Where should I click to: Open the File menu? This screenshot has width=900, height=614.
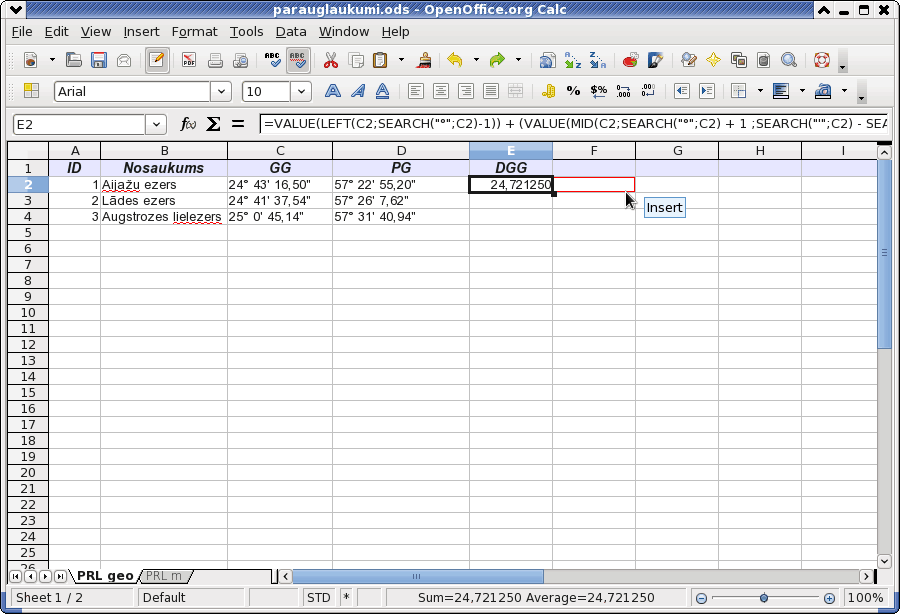(22, 32)
